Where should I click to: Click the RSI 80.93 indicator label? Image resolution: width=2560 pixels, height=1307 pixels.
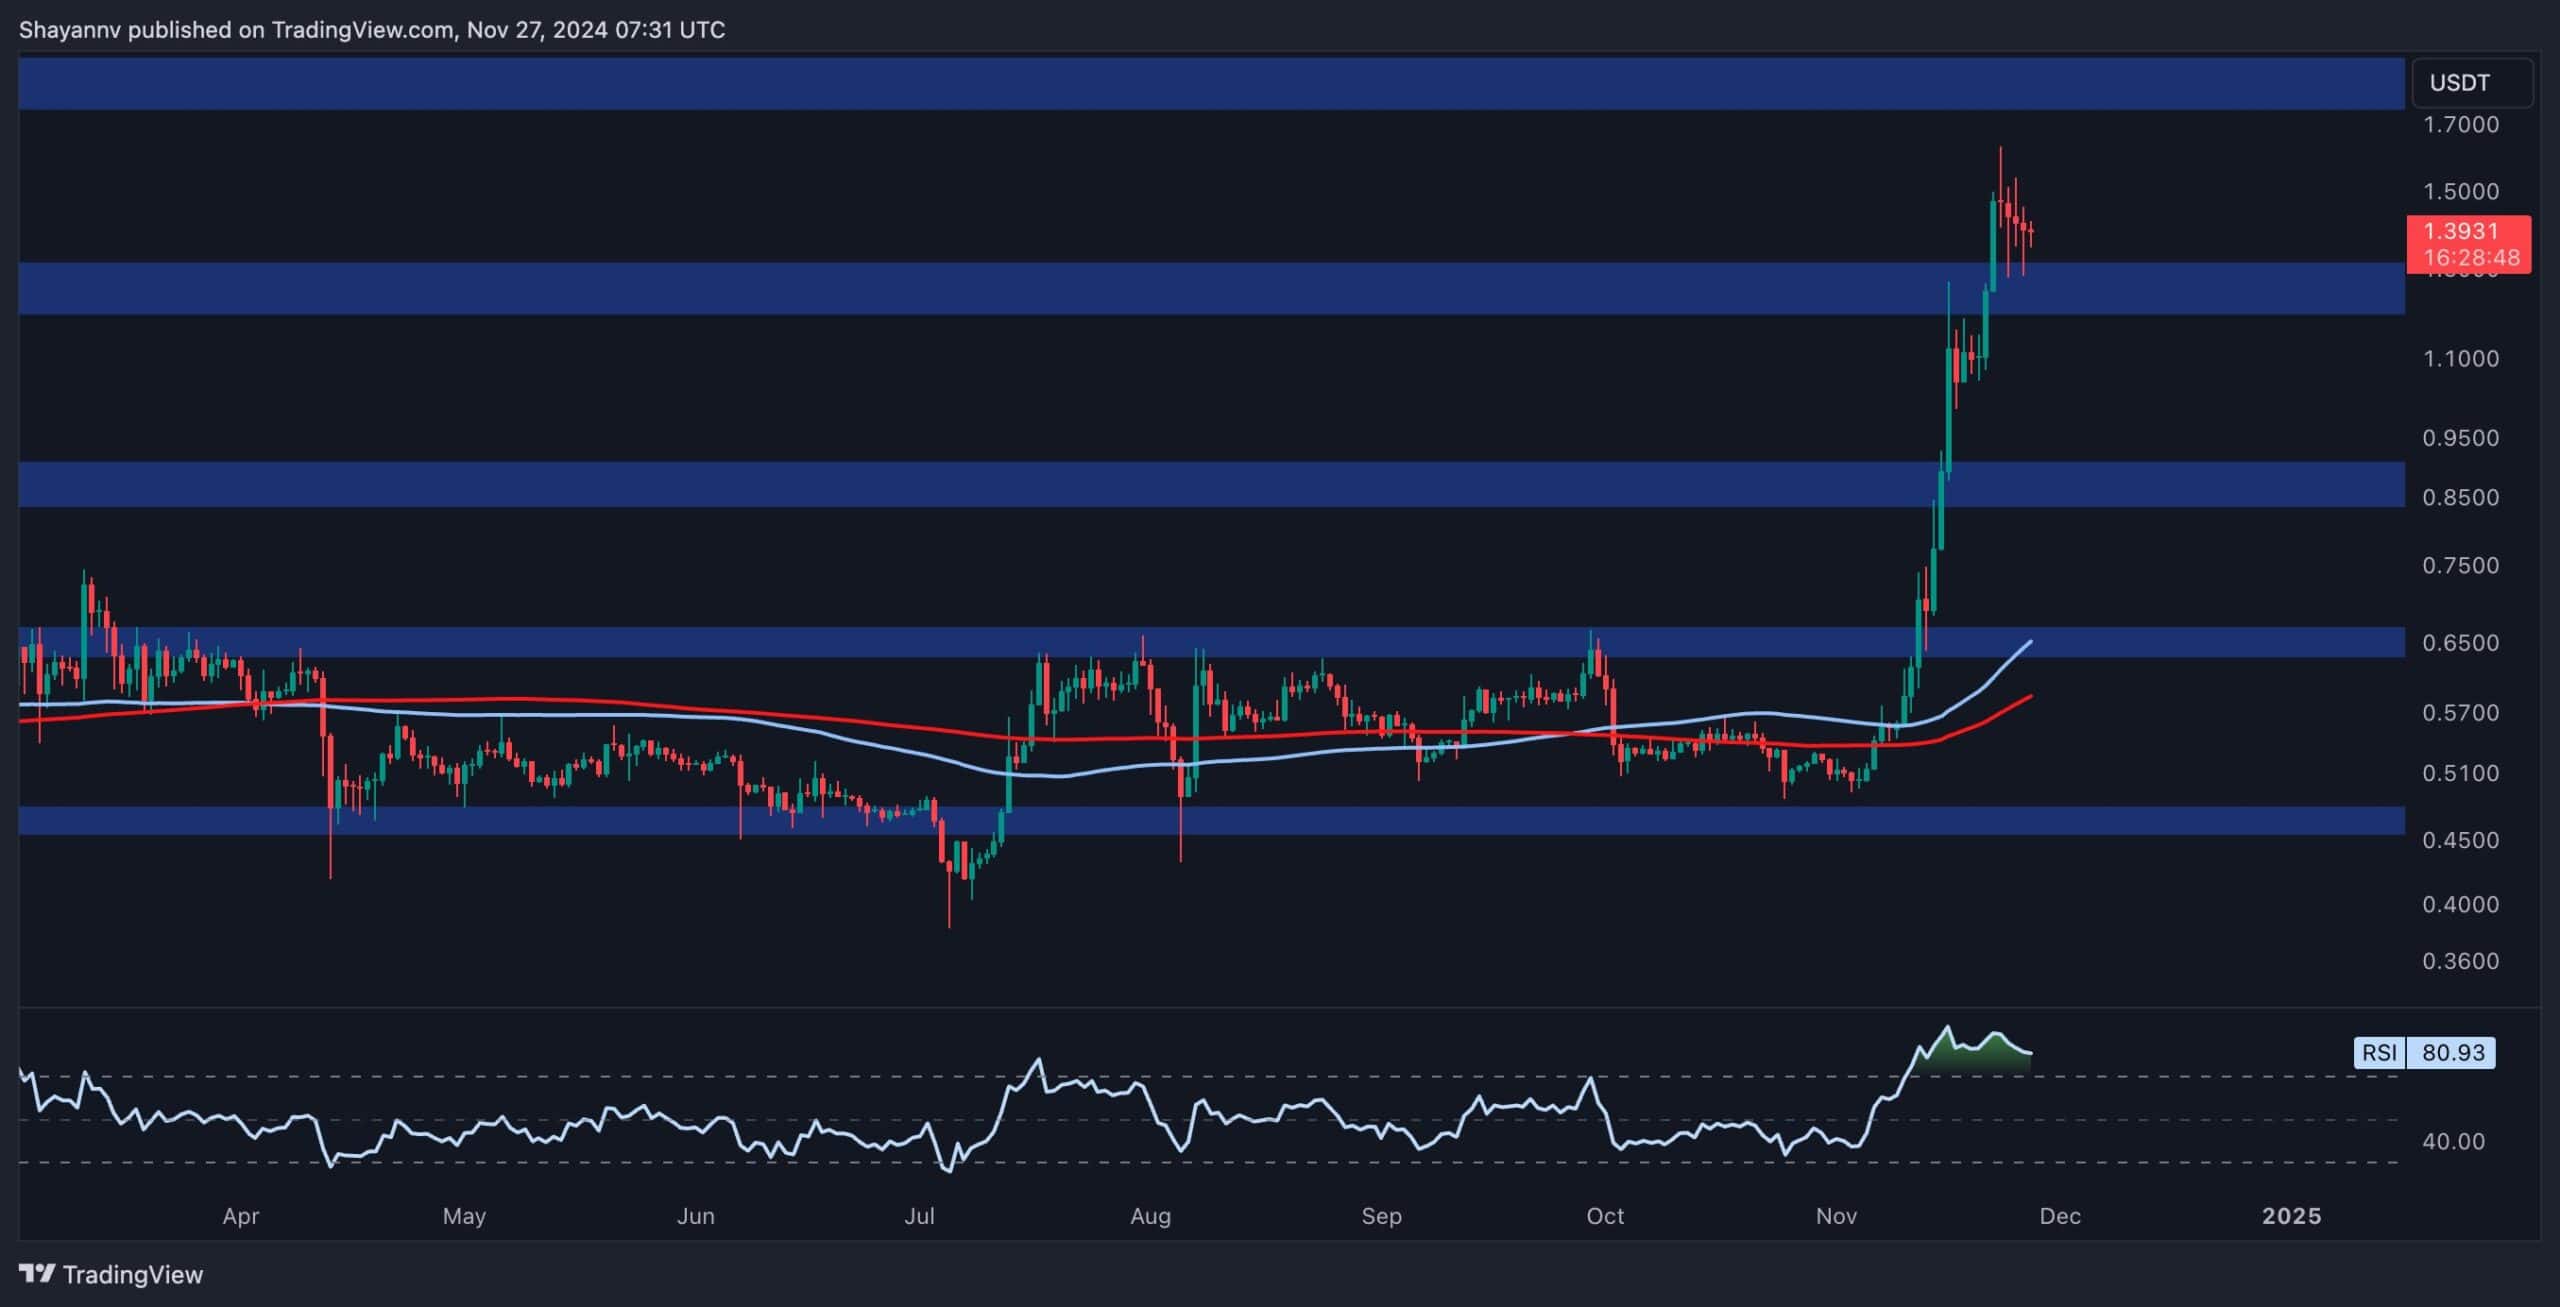pos(2424,1052)
